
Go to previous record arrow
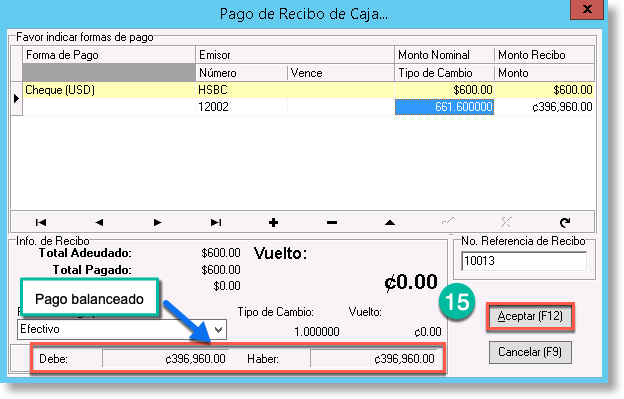tap(99, 222)
